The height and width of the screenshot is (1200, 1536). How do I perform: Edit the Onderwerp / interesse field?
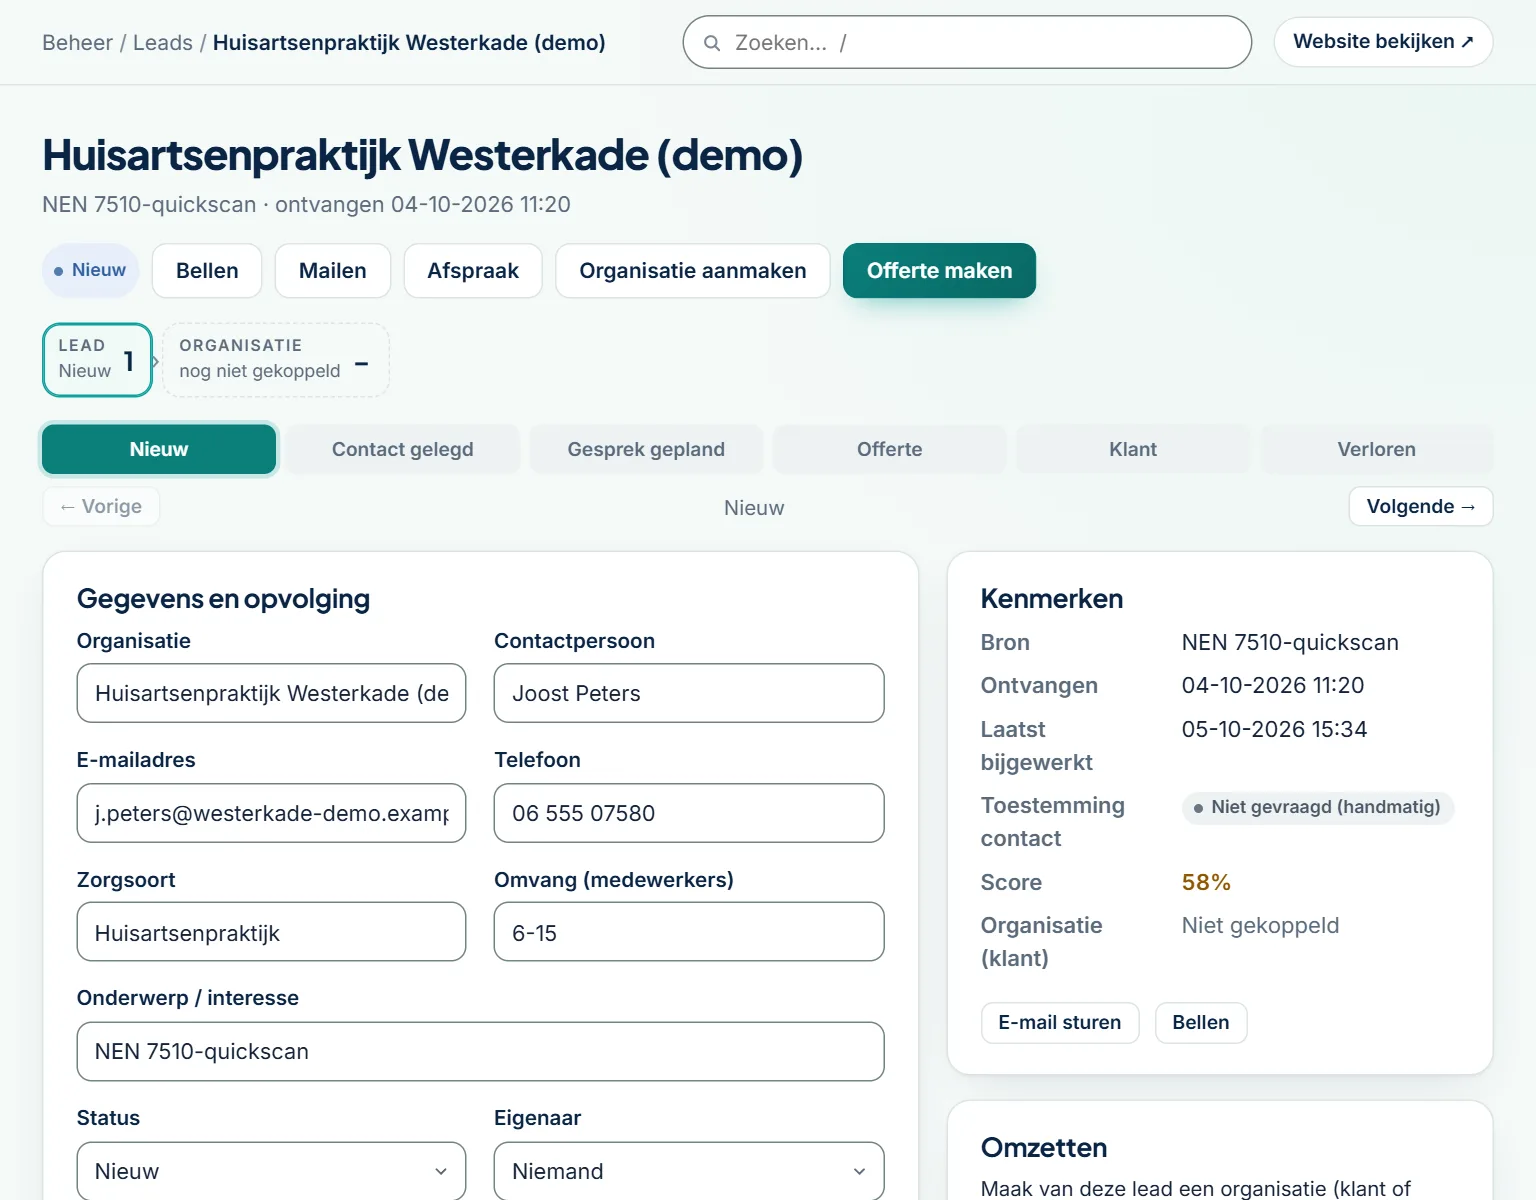coord(480,1051)
